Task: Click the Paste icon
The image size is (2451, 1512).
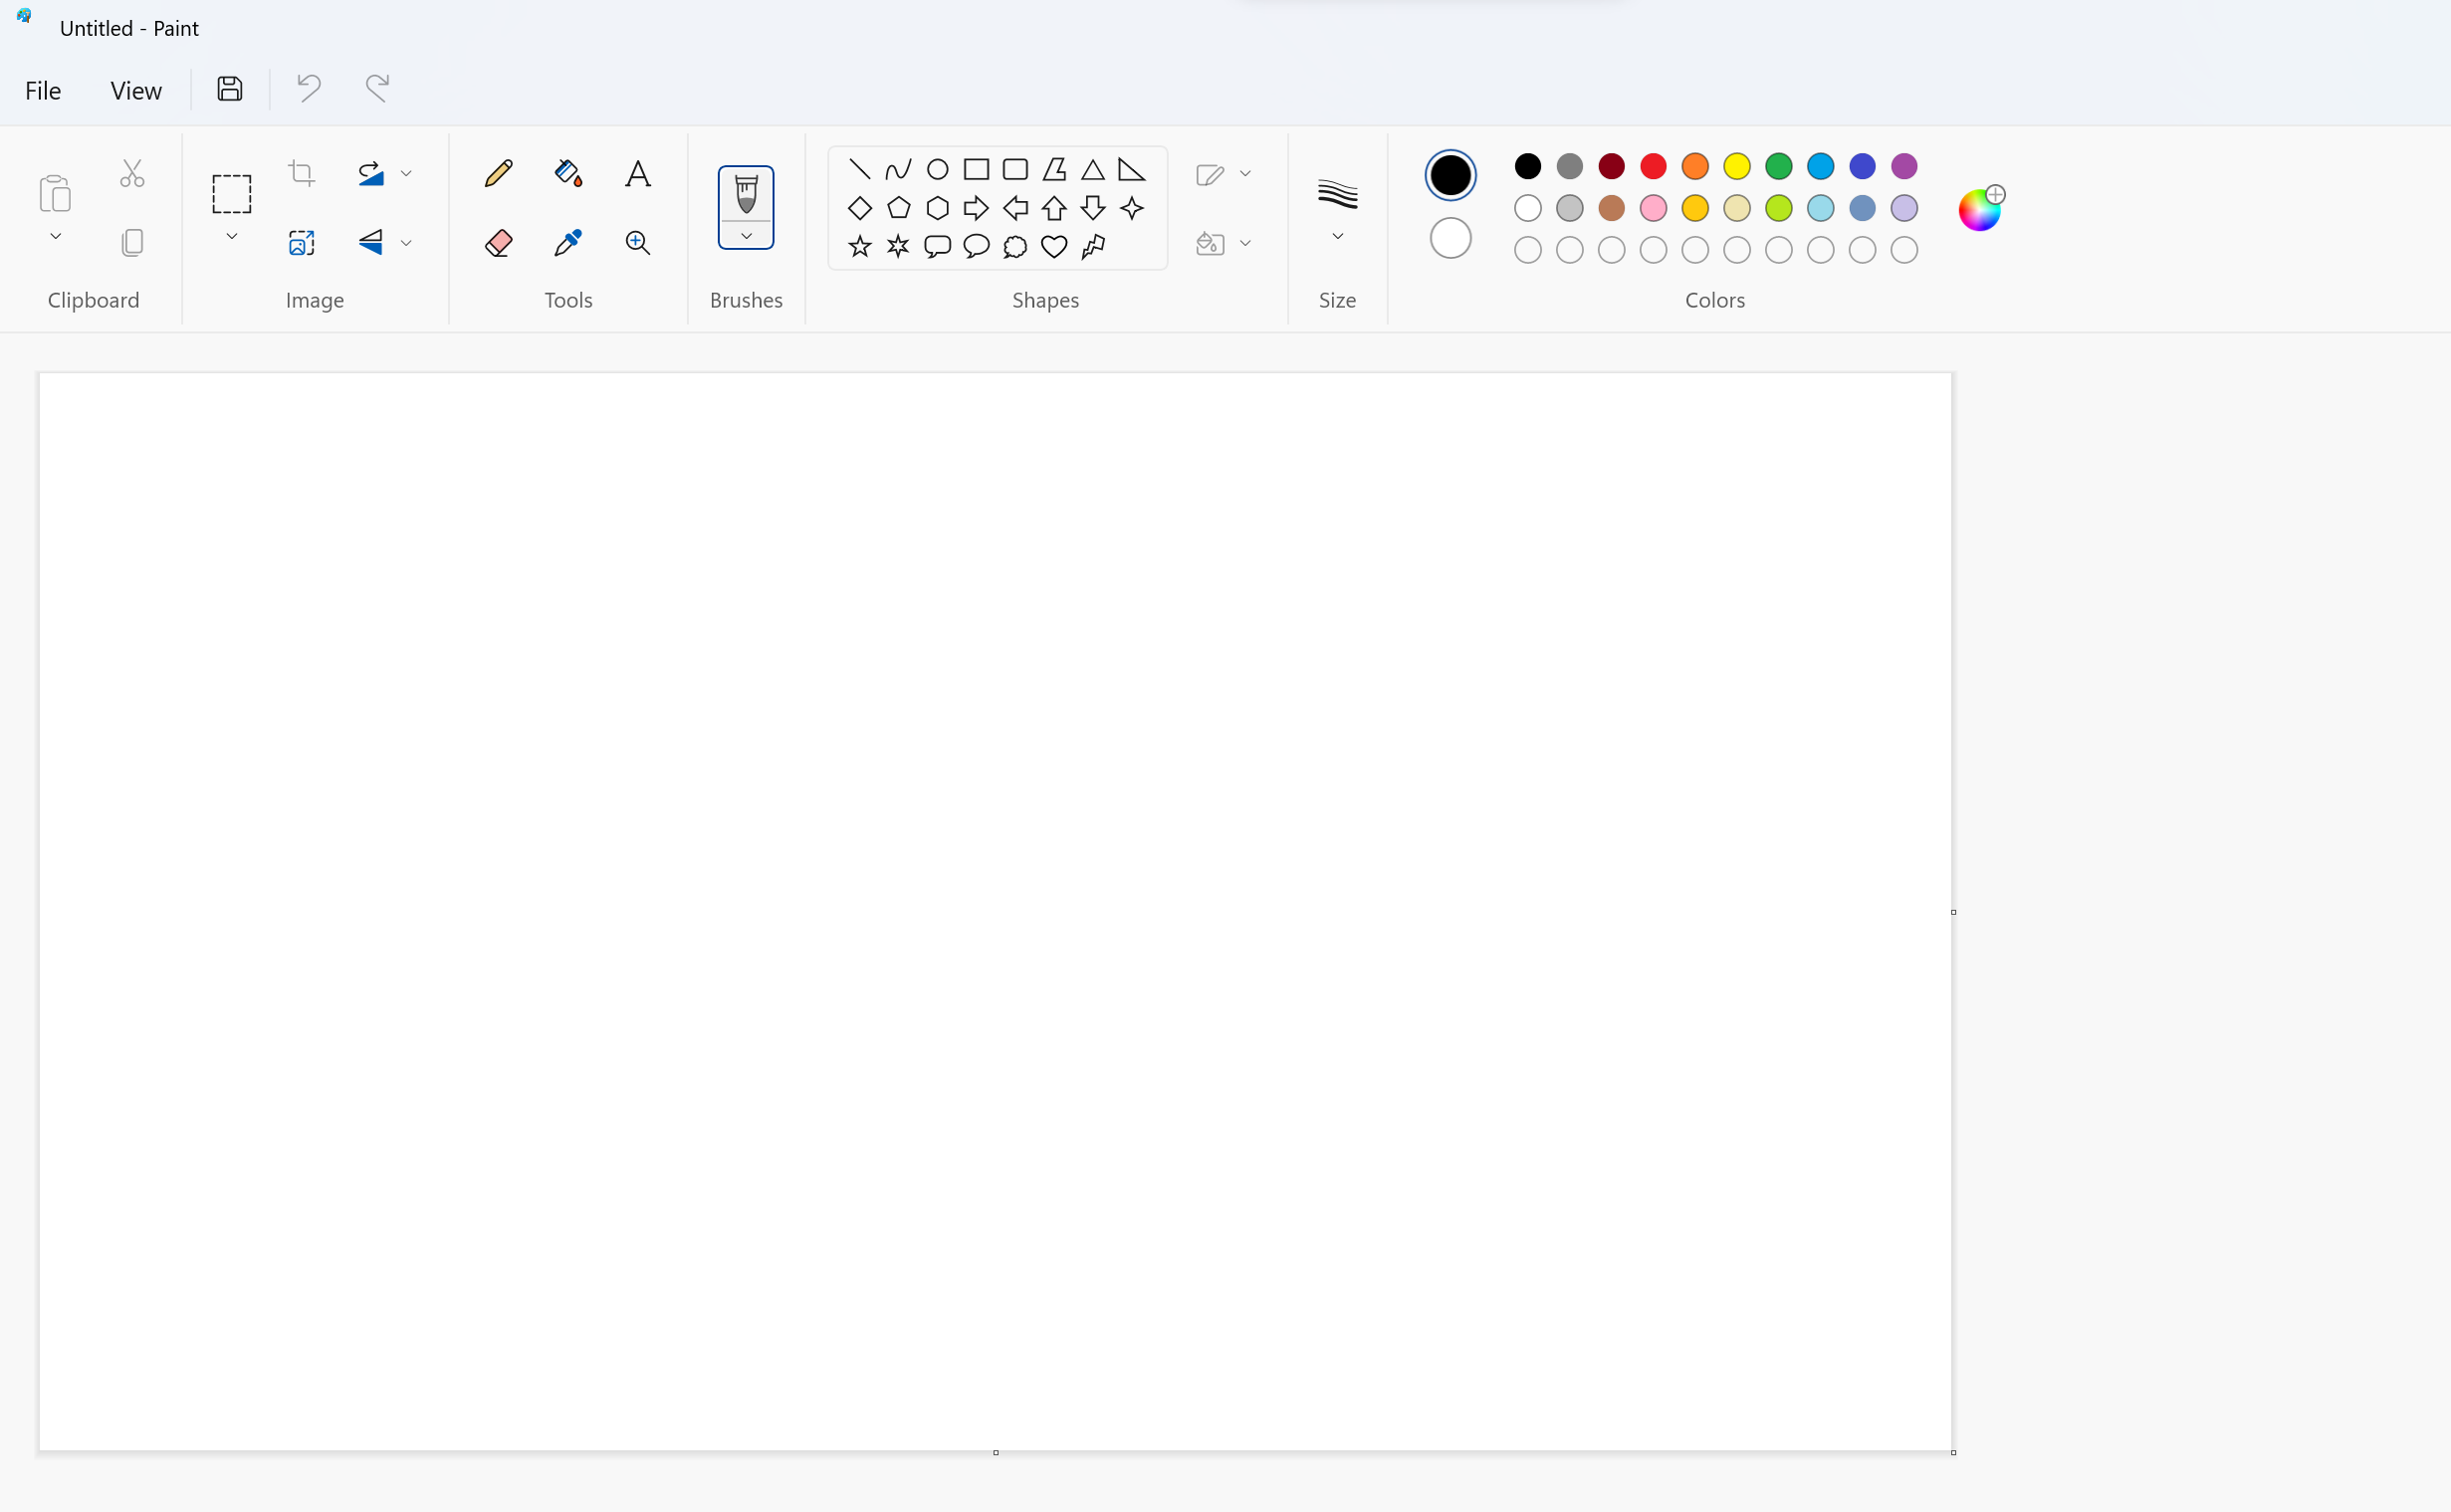Action: click(x=54, y=193)
